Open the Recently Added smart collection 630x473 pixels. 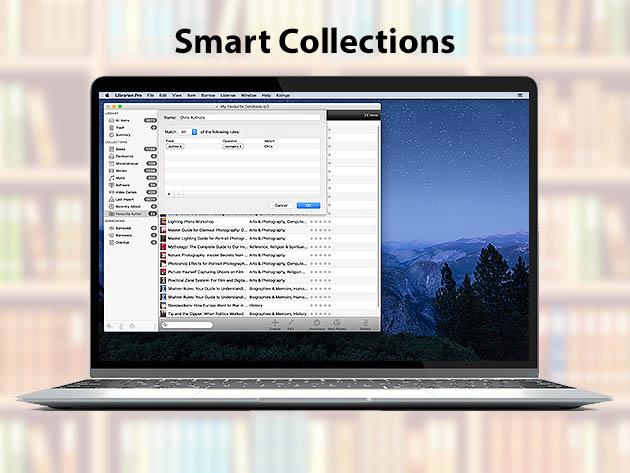coord(131,207)
